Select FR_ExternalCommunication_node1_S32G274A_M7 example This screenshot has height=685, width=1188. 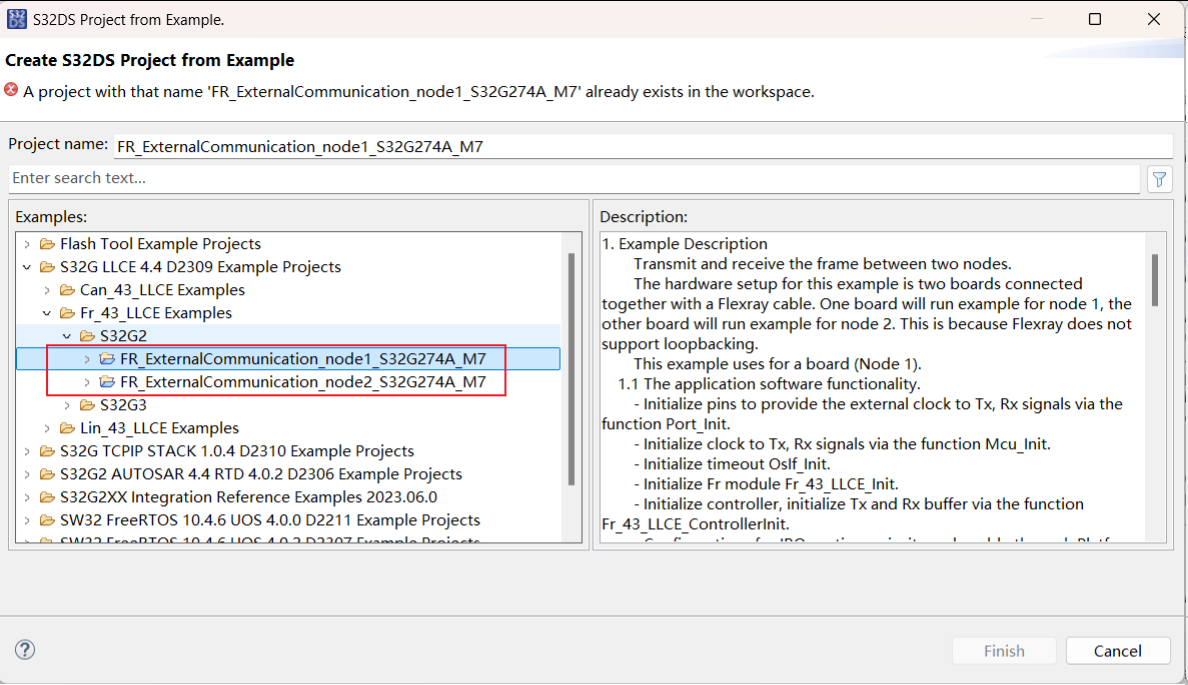click(x=303, y=358)
